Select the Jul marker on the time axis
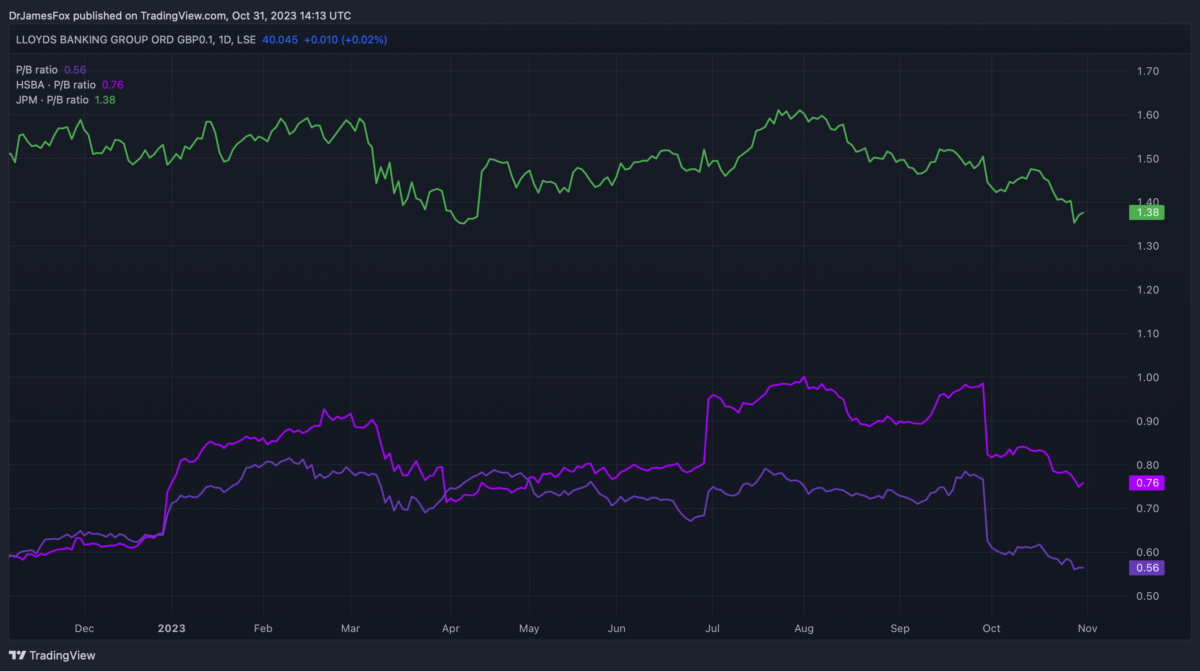The width and height of the screenshot is (1200, 671). click(x=711, y=629)
